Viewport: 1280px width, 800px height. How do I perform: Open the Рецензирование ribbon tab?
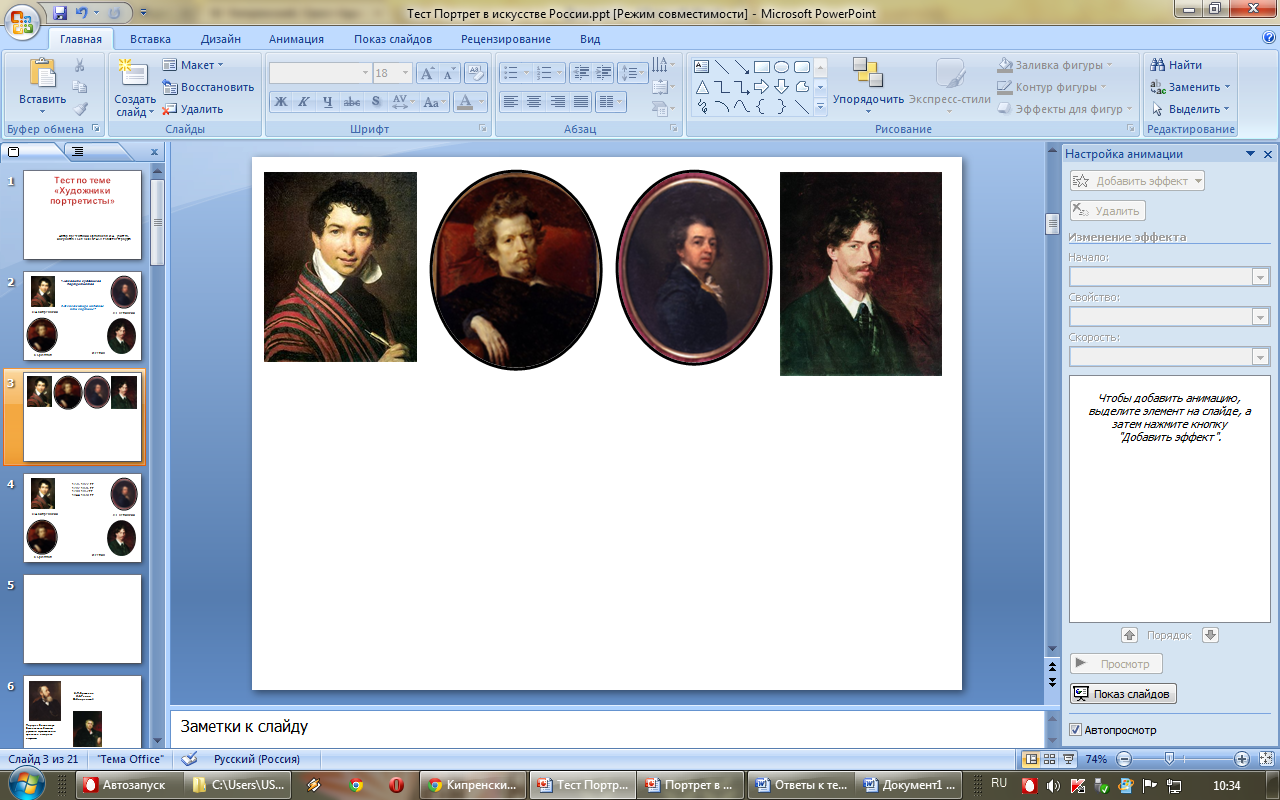pos(506,39)
